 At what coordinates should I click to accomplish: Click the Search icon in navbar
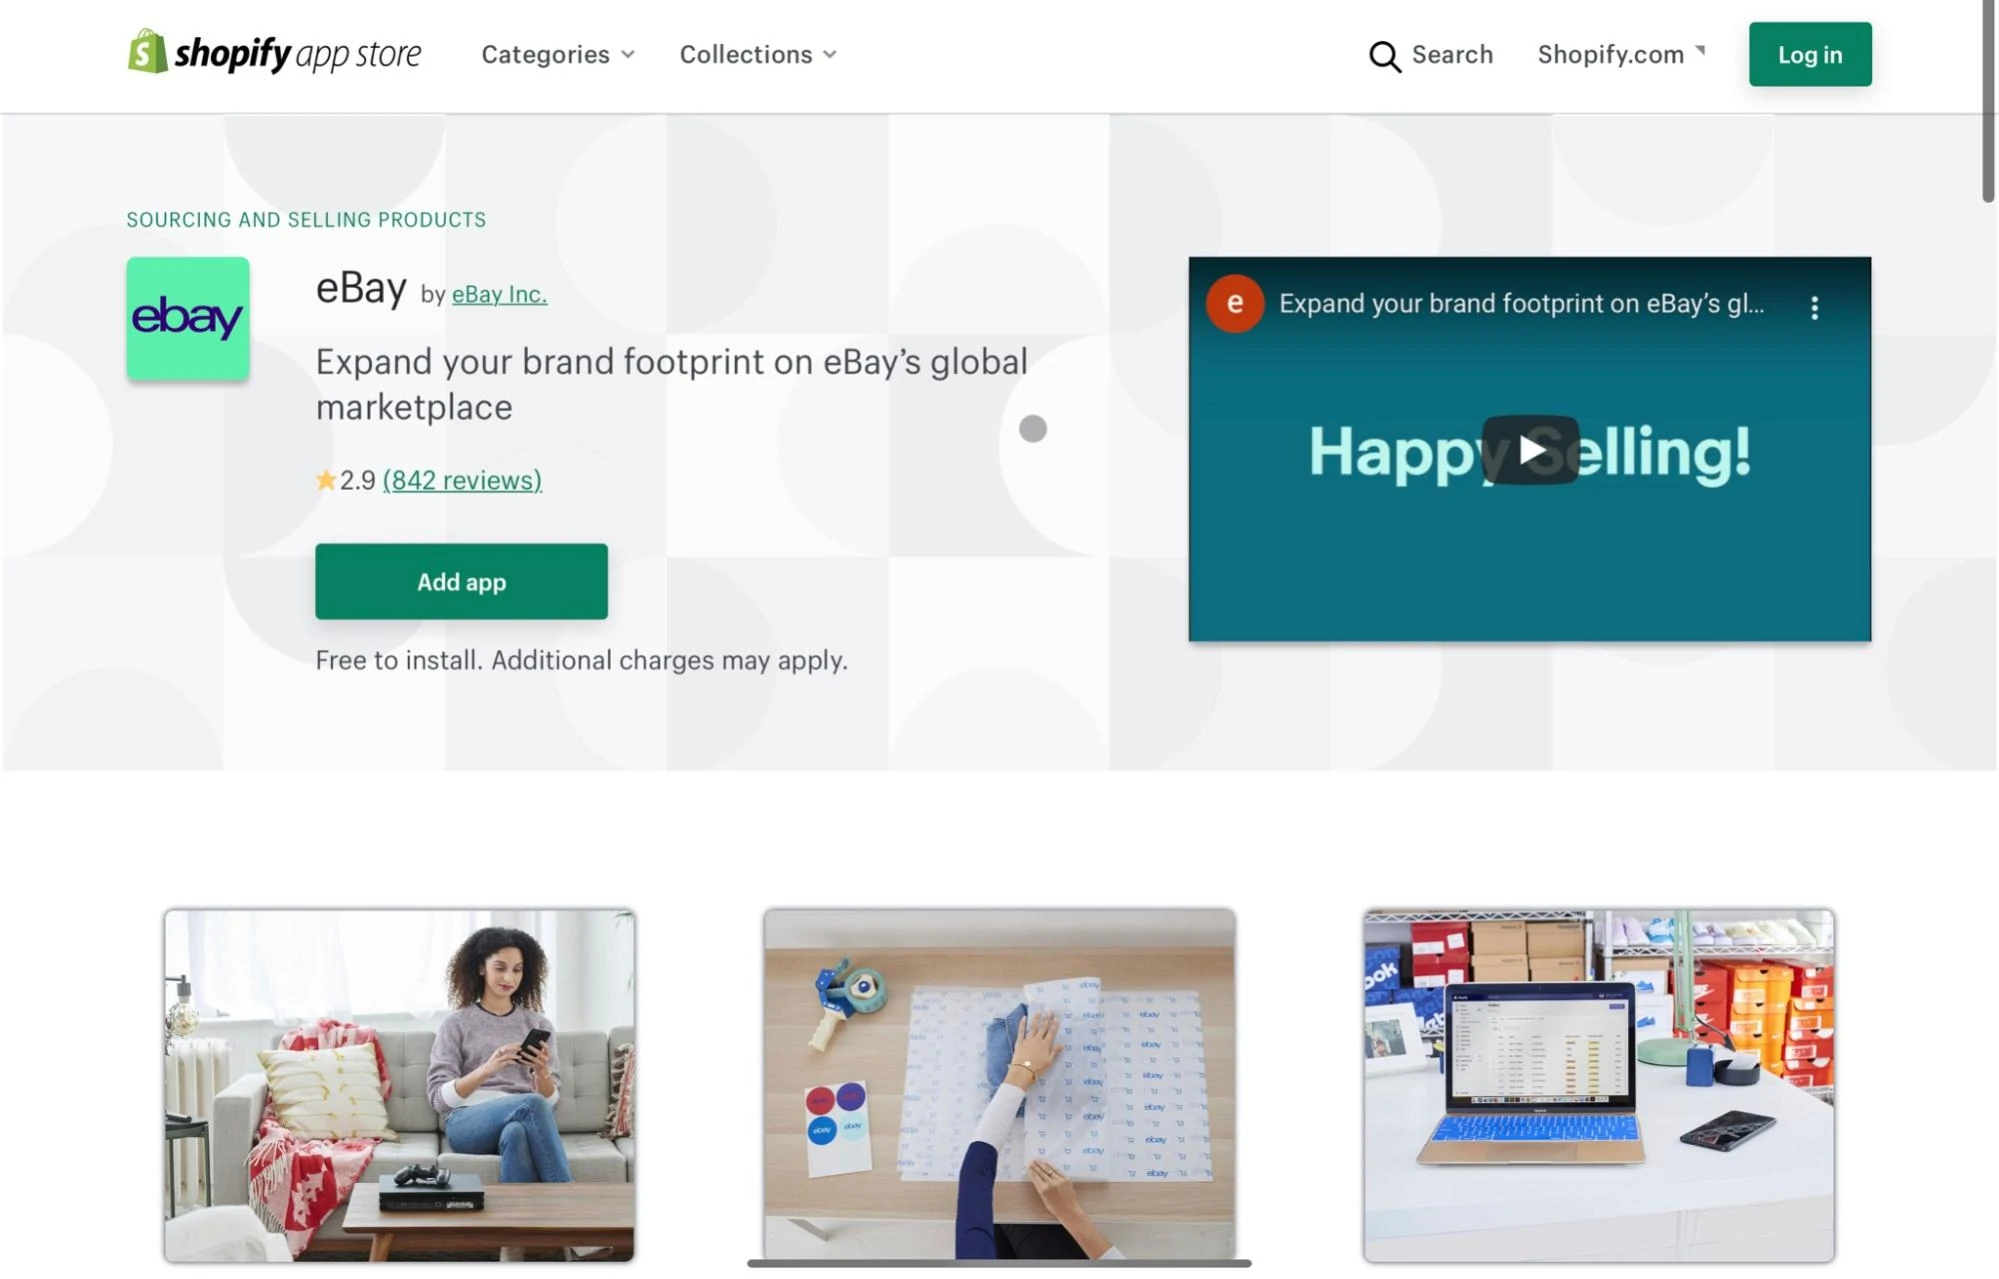1386,54
